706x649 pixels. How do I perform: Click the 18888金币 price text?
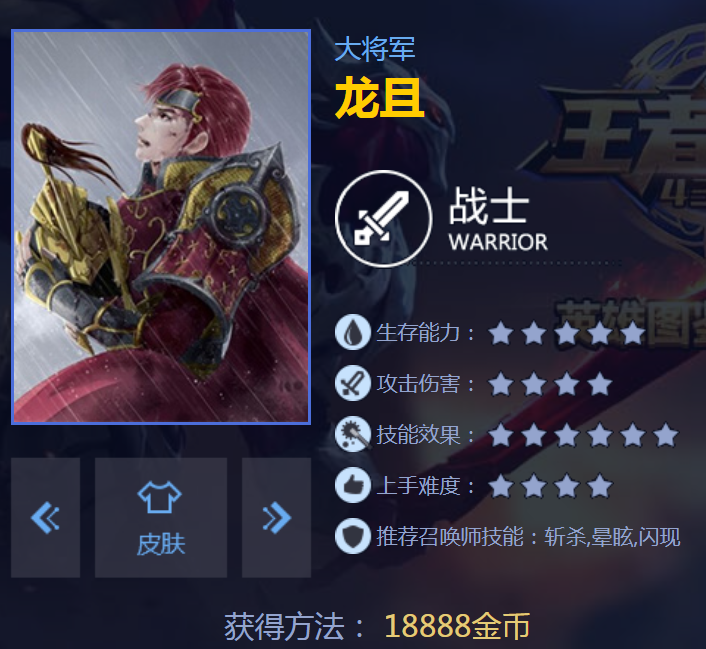[457, 626]
